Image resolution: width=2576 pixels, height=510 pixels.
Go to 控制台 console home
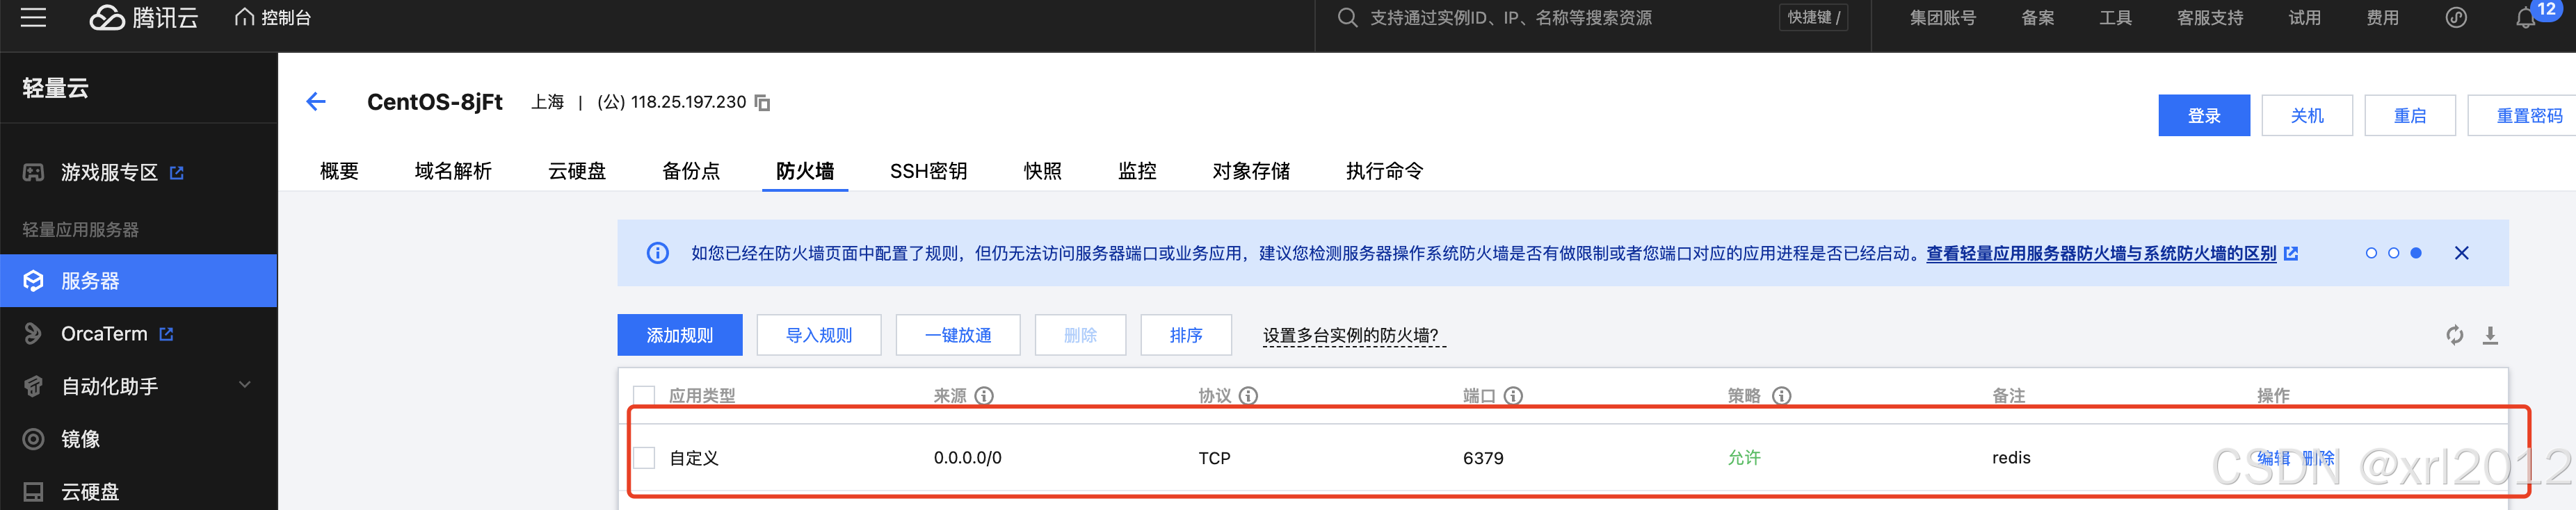click(x=273, y=18)
